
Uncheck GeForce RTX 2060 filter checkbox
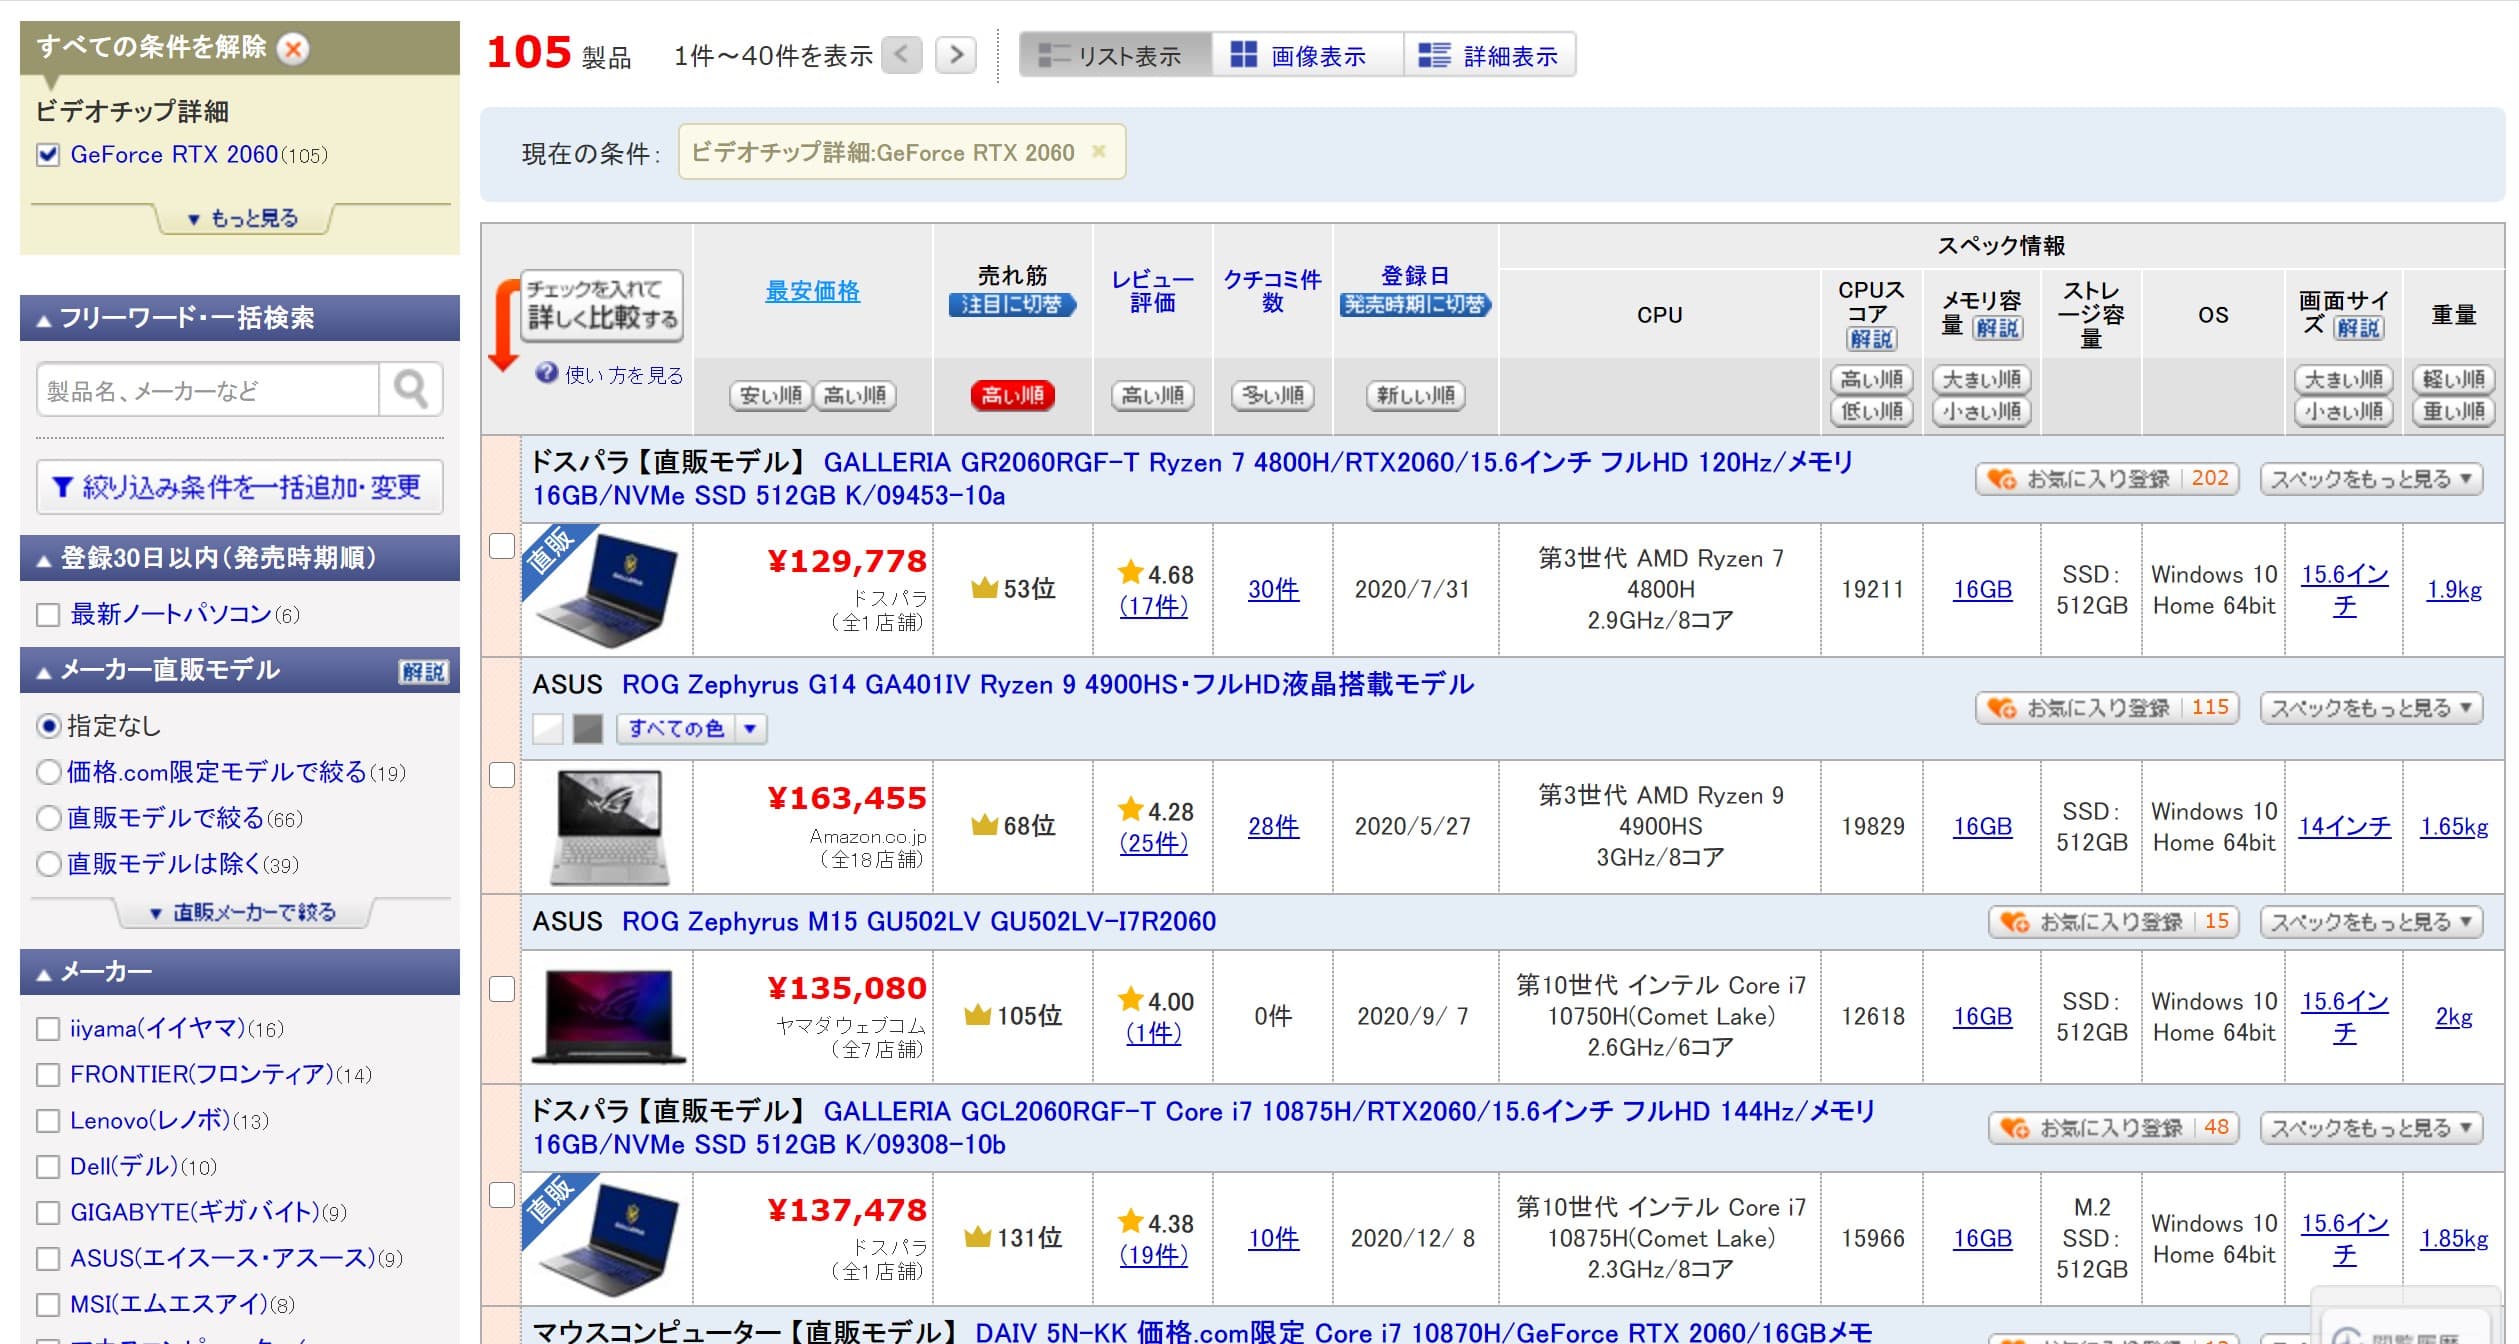[48, 155]
